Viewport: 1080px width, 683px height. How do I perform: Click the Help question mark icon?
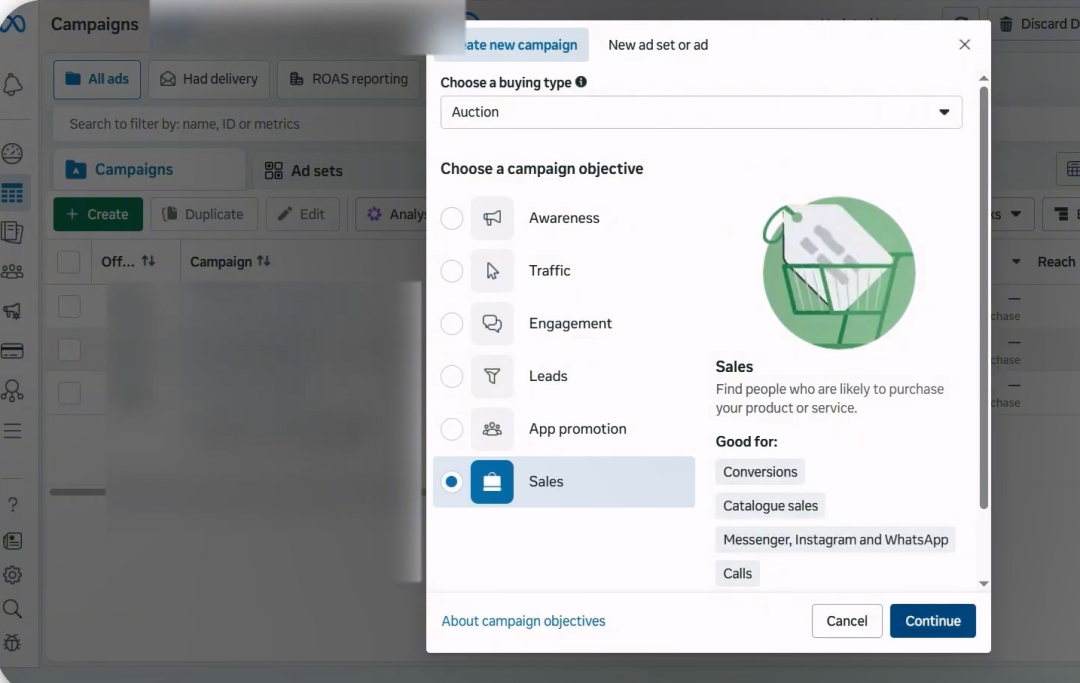12,505
